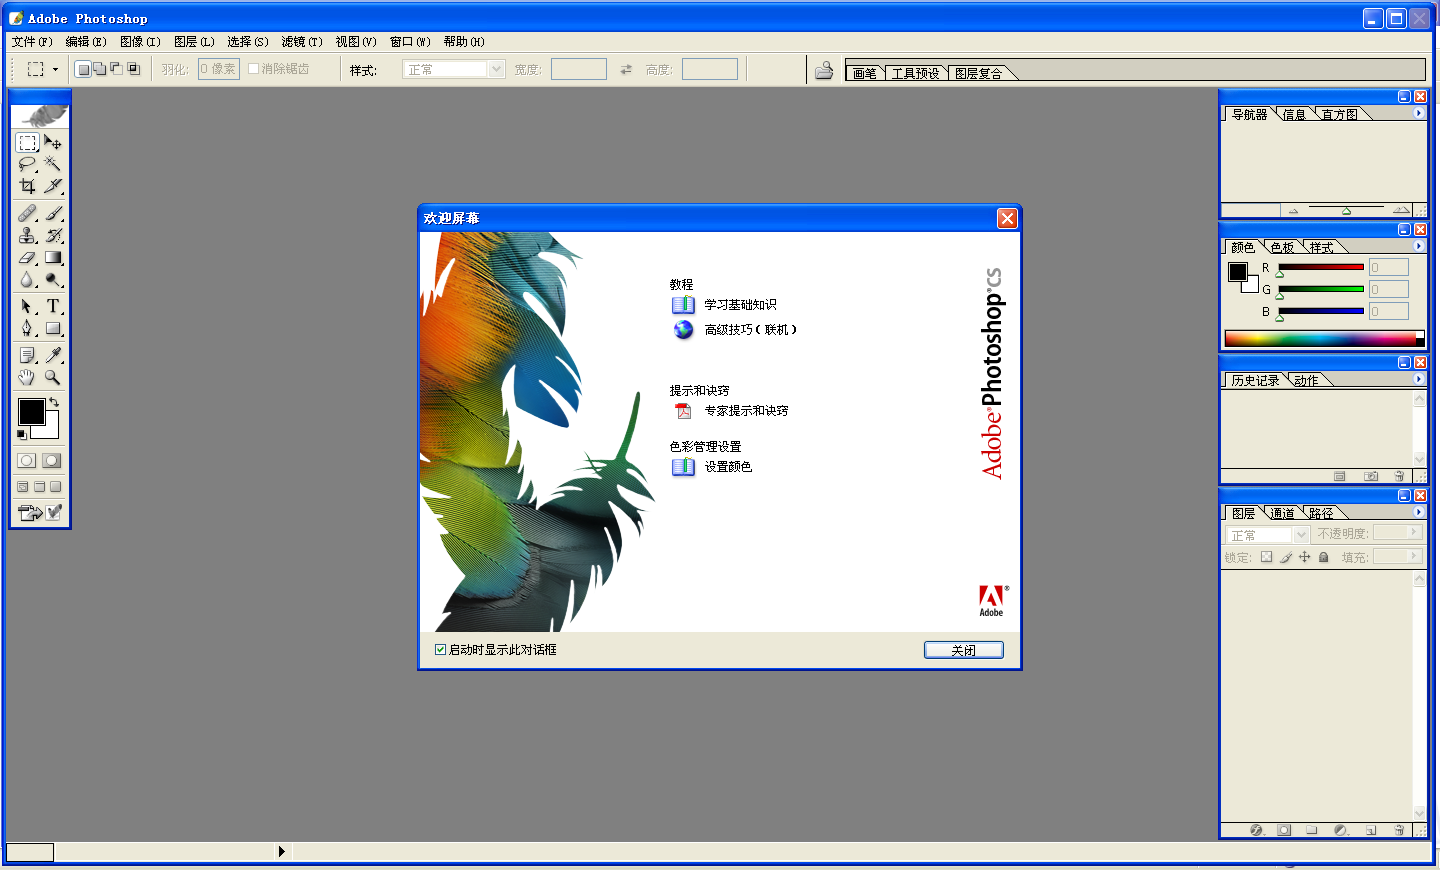Open the 图像(I) menu
The width and height of the screenshot is (1440, 870).
tap(140, 42)
